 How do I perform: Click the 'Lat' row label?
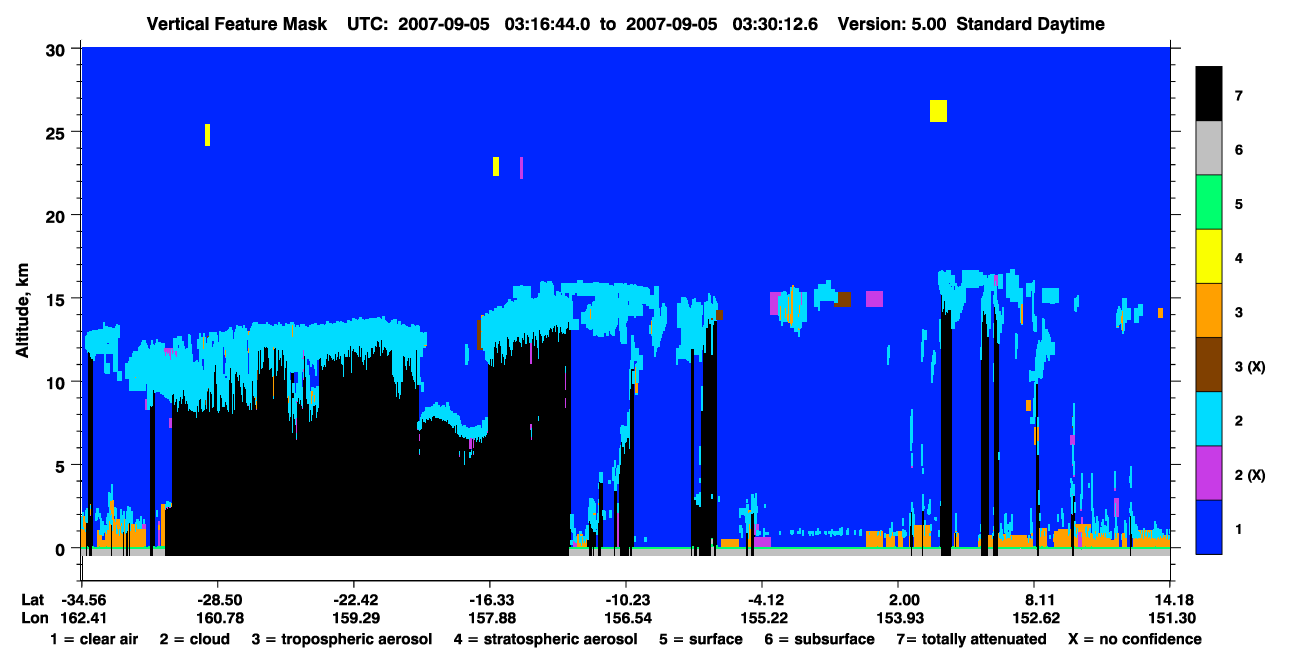point(34,599)
